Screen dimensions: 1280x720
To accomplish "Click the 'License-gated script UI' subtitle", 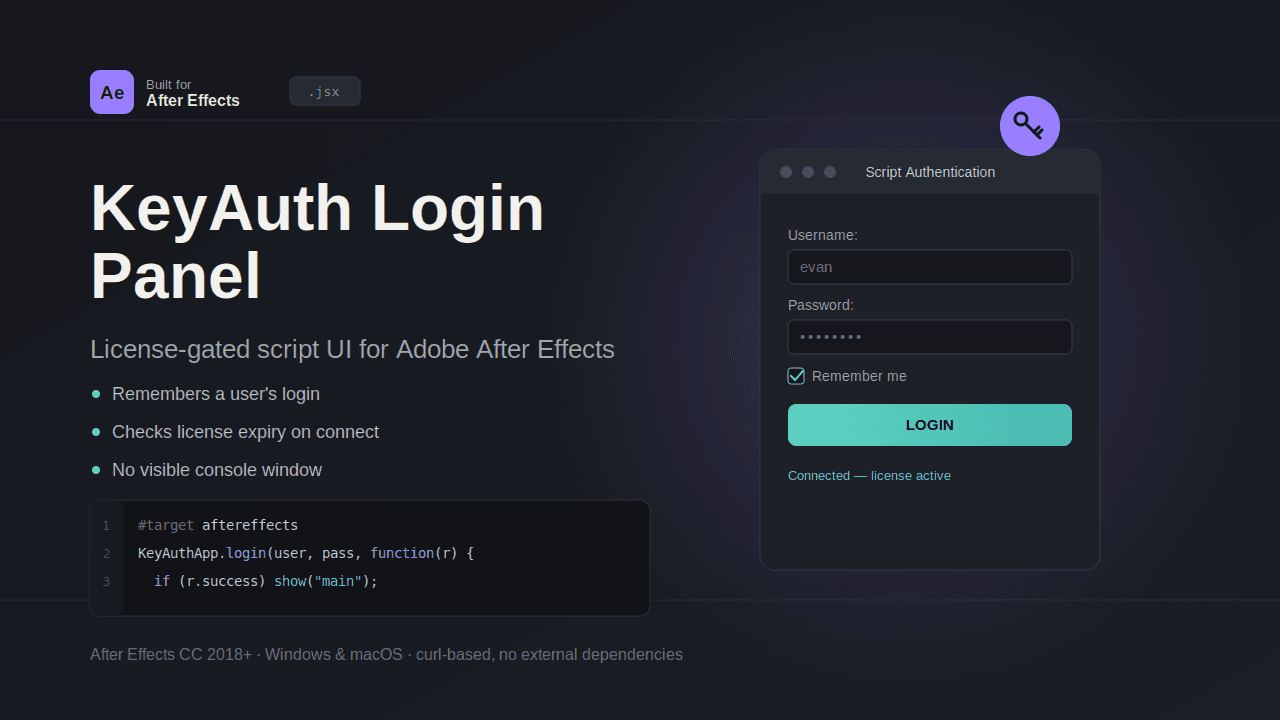I will 352,349.
